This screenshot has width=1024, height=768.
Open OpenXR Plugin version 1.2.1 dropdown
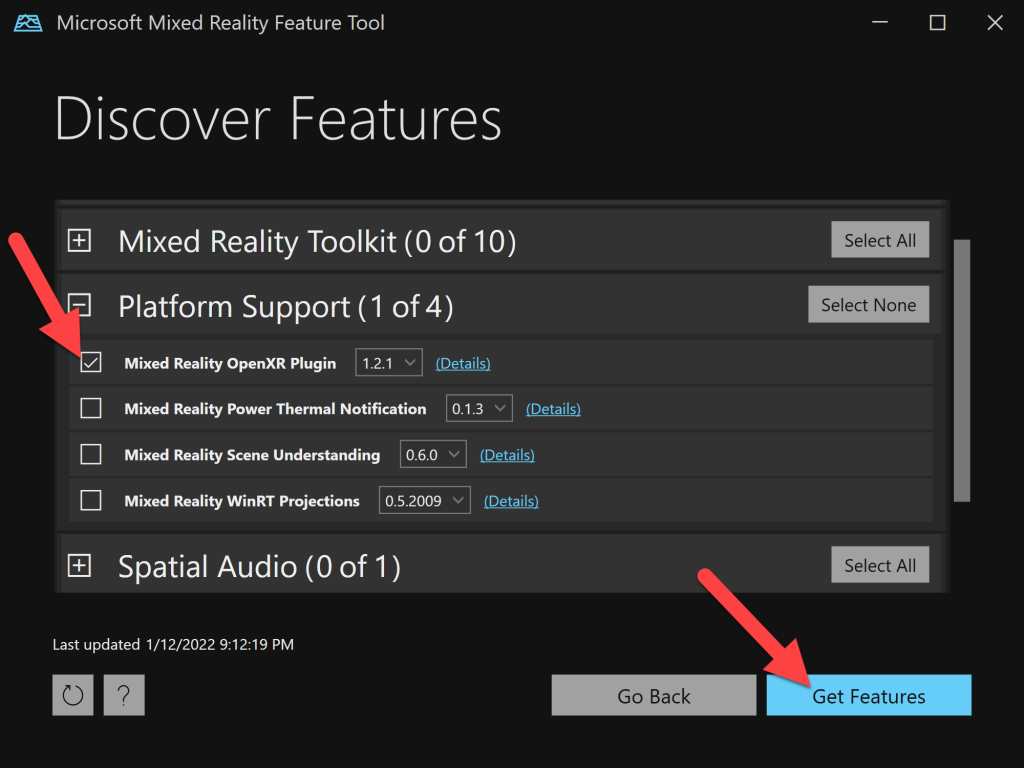click(389, 362)
